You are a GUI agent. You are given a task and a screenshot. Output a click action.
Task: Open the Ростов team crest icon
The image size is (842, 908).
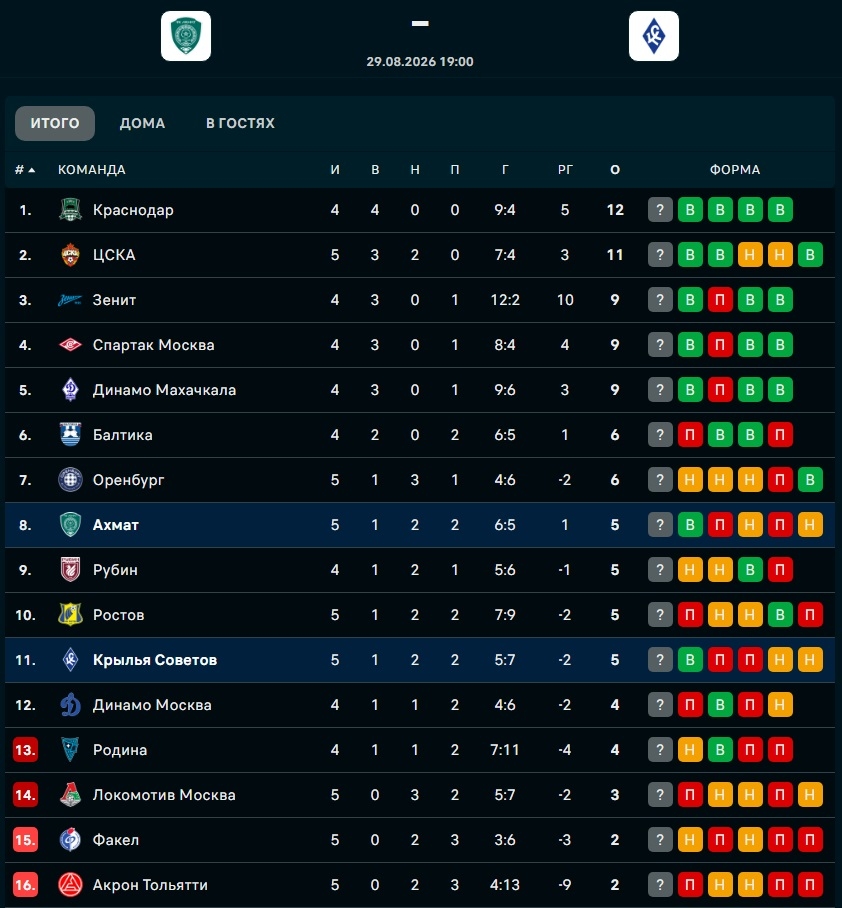click(70, 615)
